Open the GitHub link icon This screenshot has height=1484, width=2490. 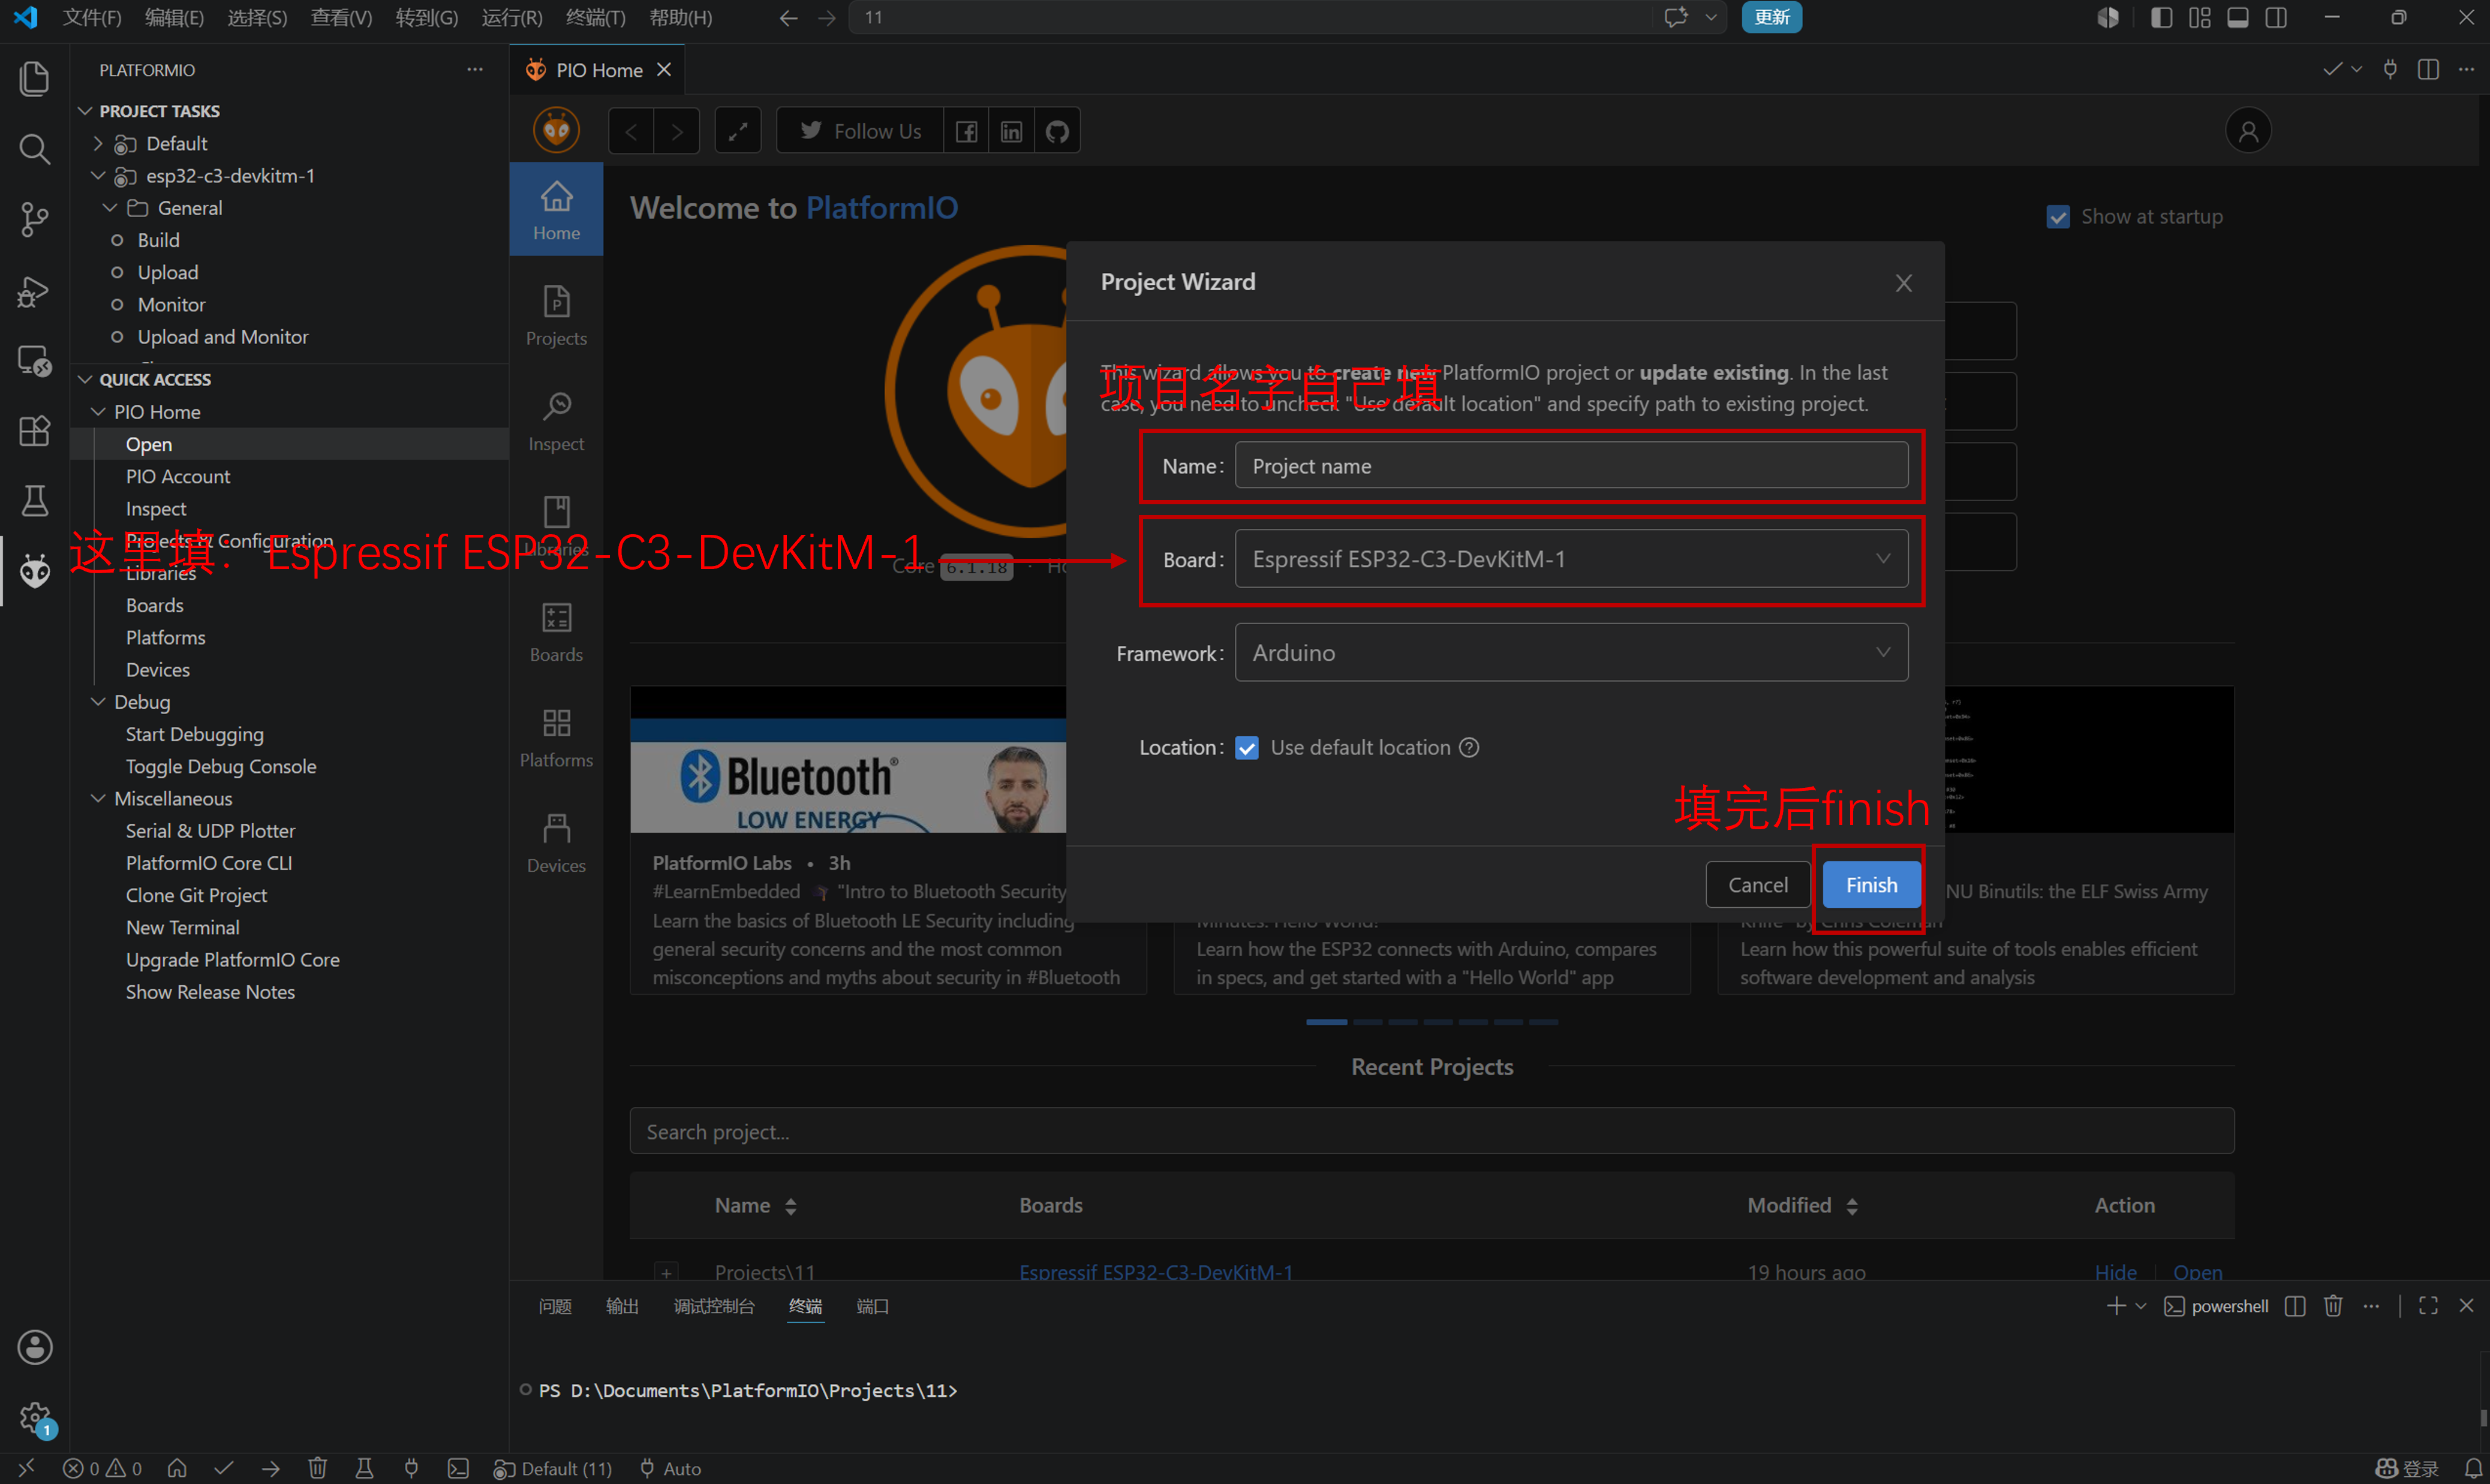(x=1057, y=131)
